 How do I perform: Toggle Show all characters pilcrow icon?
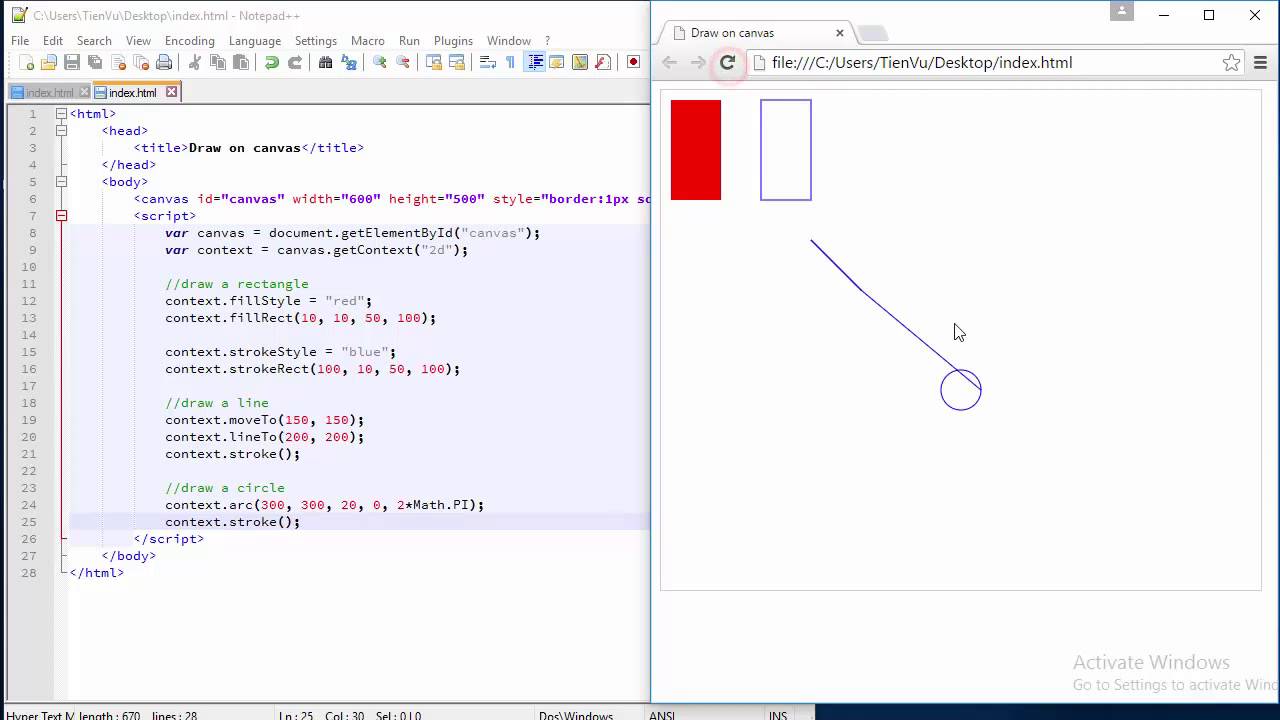point(510,62)
